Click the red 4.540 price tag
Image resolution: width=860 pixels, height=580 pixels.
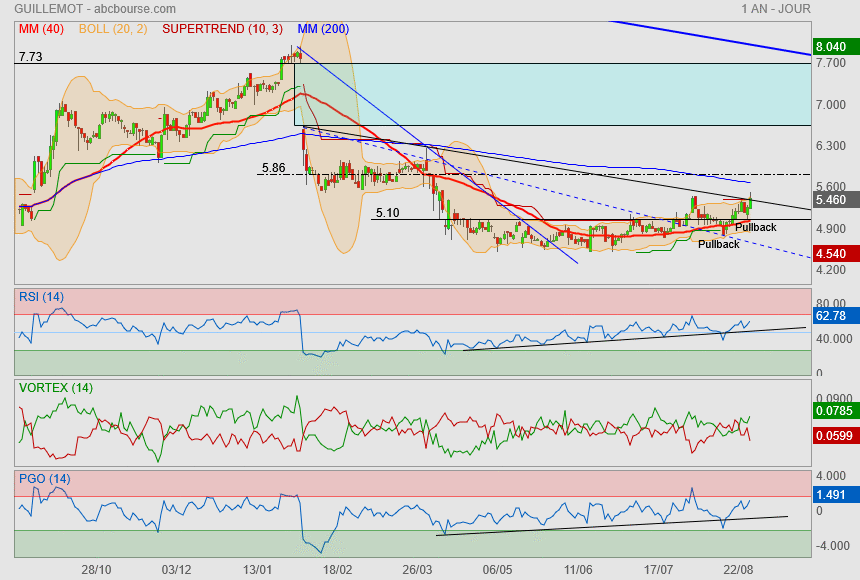pos(832,253)
